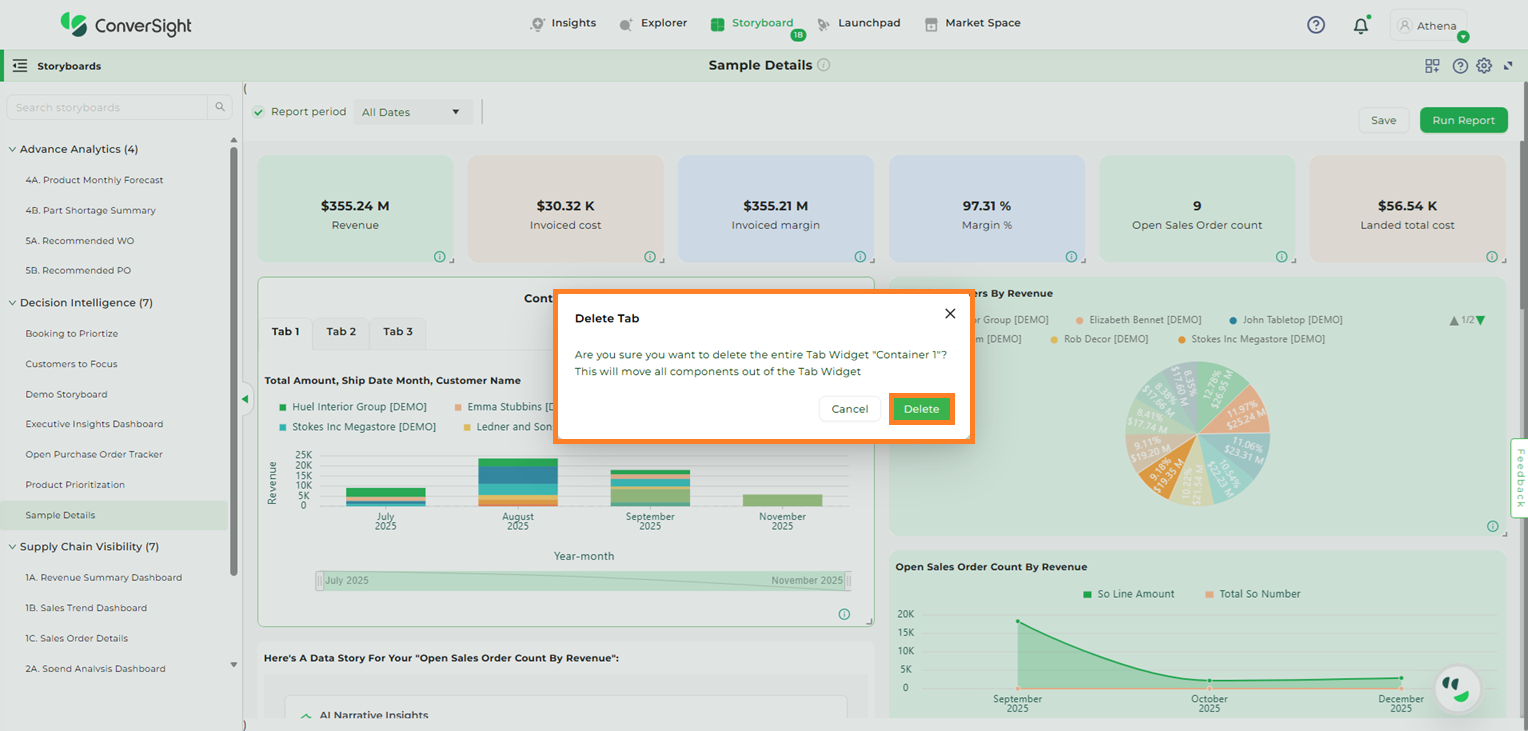Image resolution: width=1528 pixels, height=731 pixels.
Task: Open the chat assistant bubble icon
Action: pos(1457,687)
